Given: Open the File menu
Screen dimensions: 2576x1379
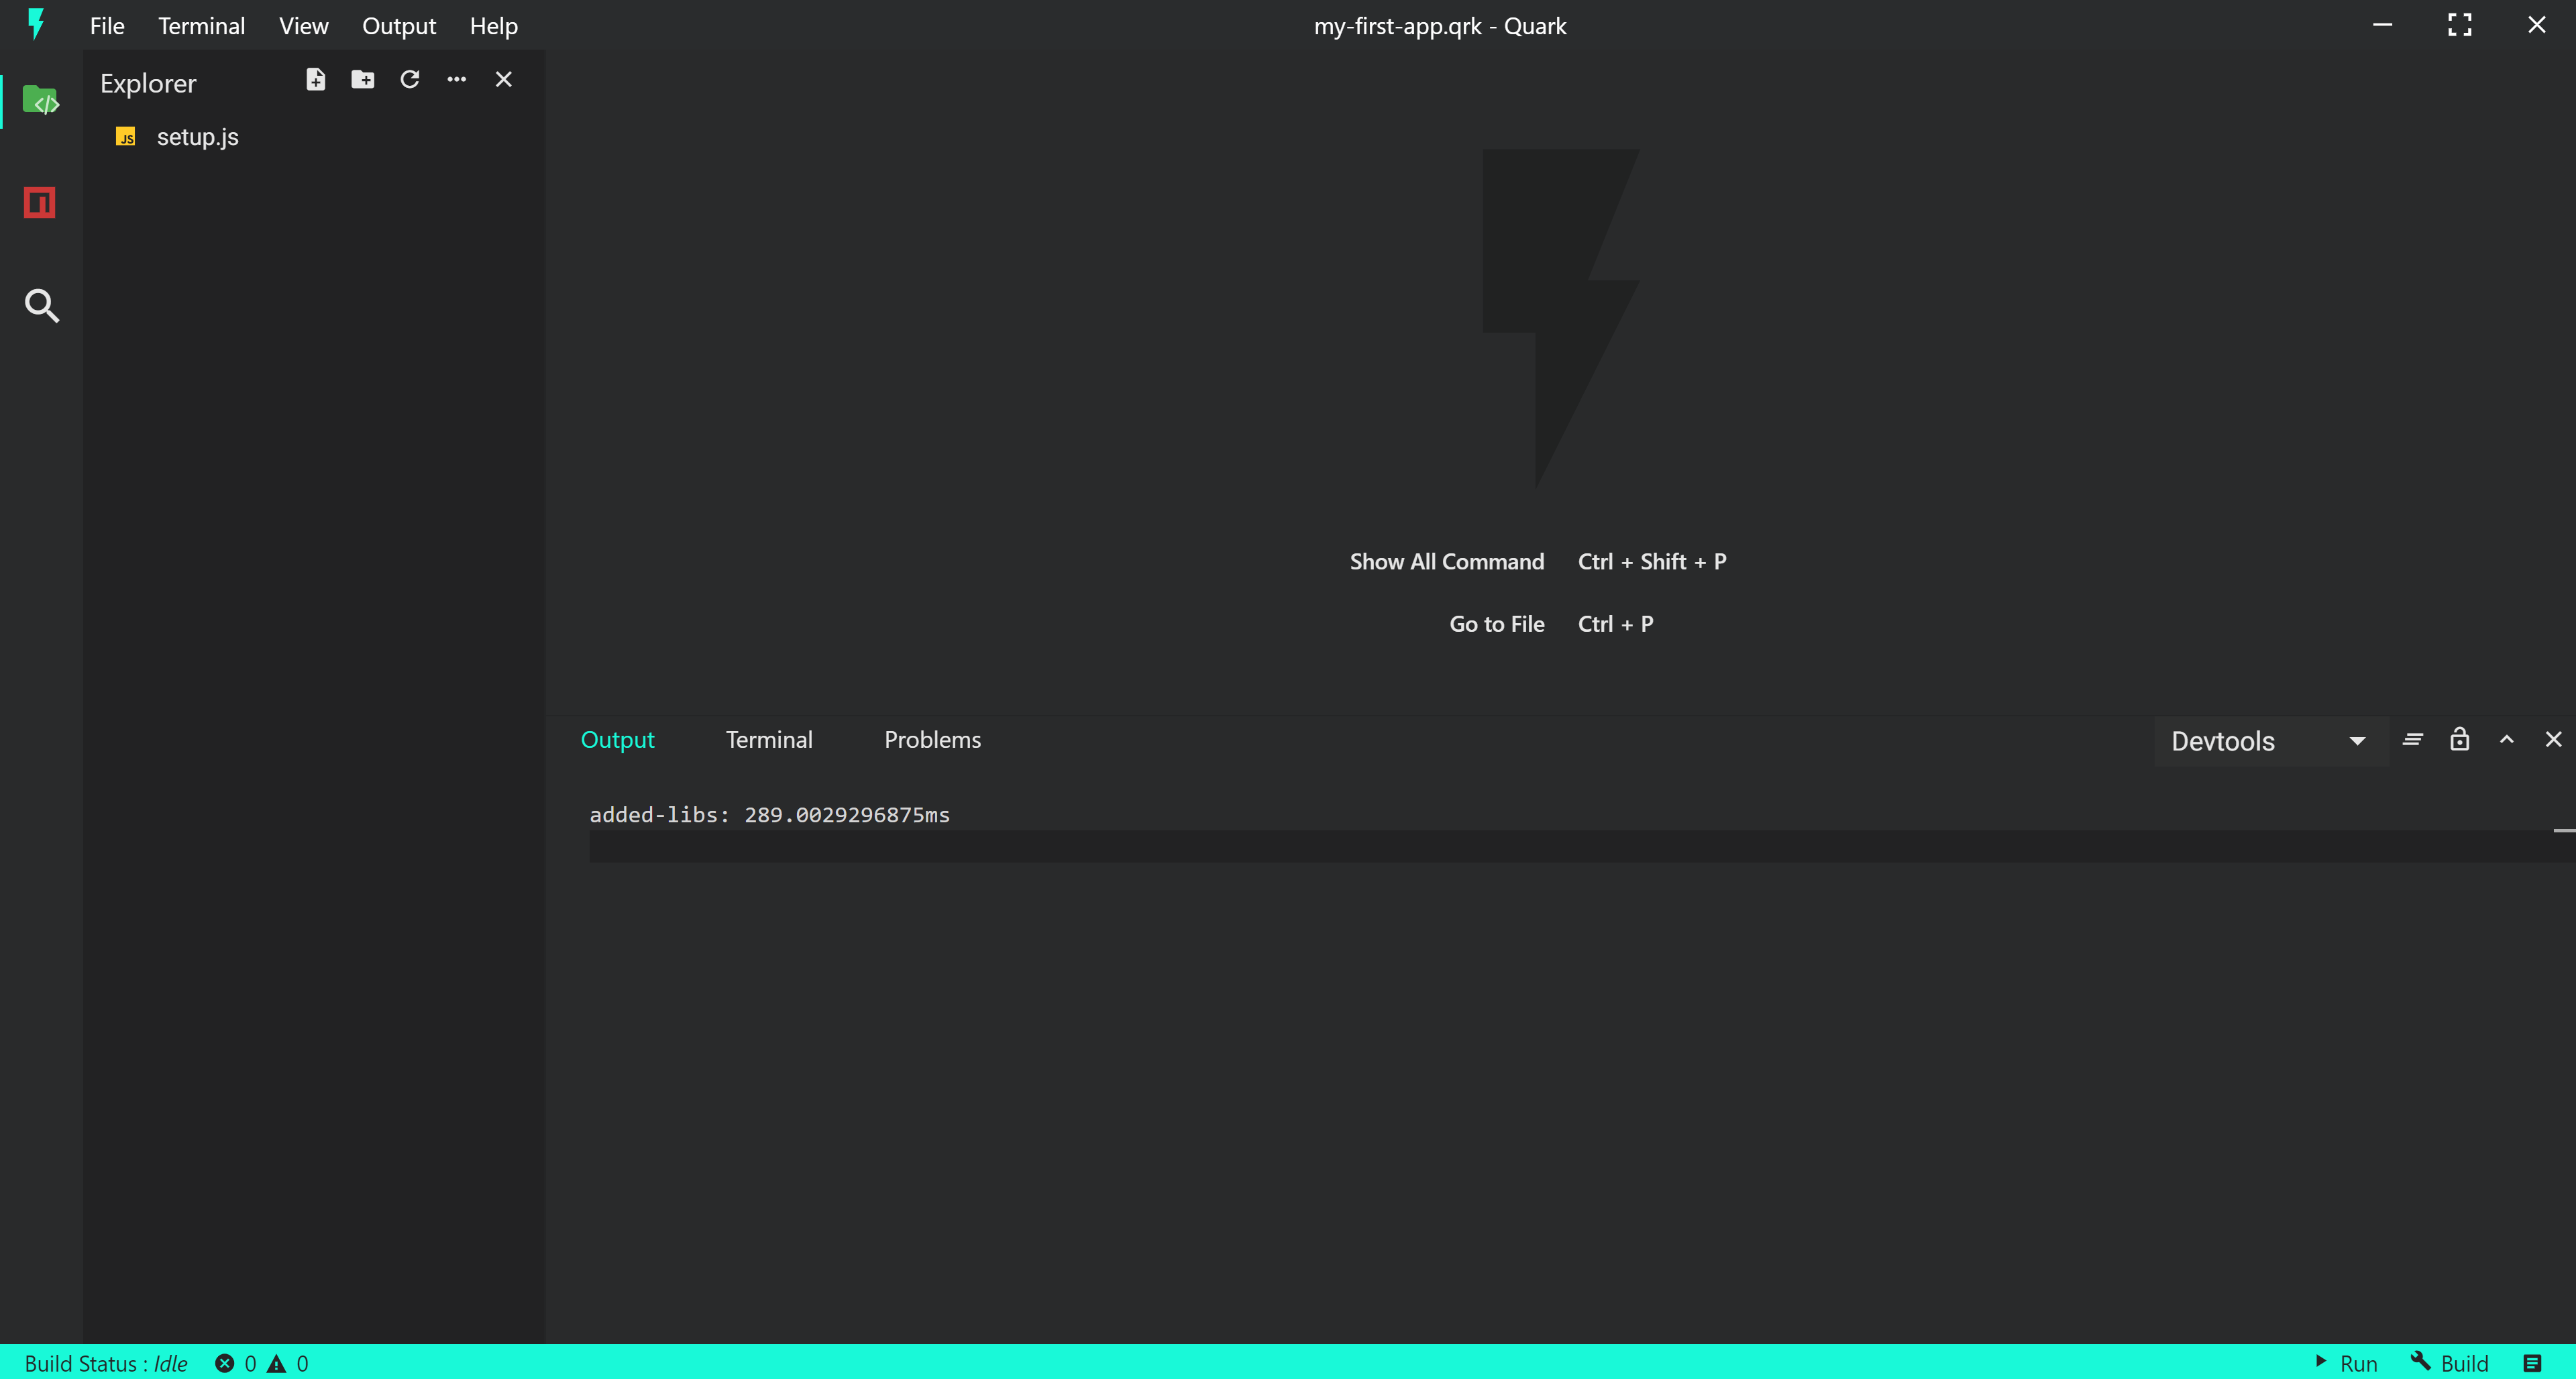Looking at the screenshot, I should pos(107,26).
